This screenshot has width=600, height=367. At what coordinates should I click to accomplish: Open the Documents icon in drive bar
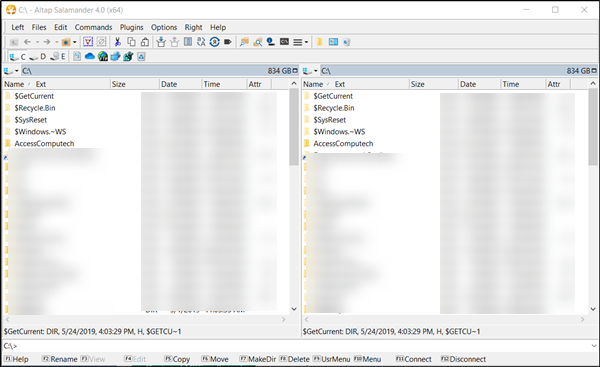tap(77, 57)
